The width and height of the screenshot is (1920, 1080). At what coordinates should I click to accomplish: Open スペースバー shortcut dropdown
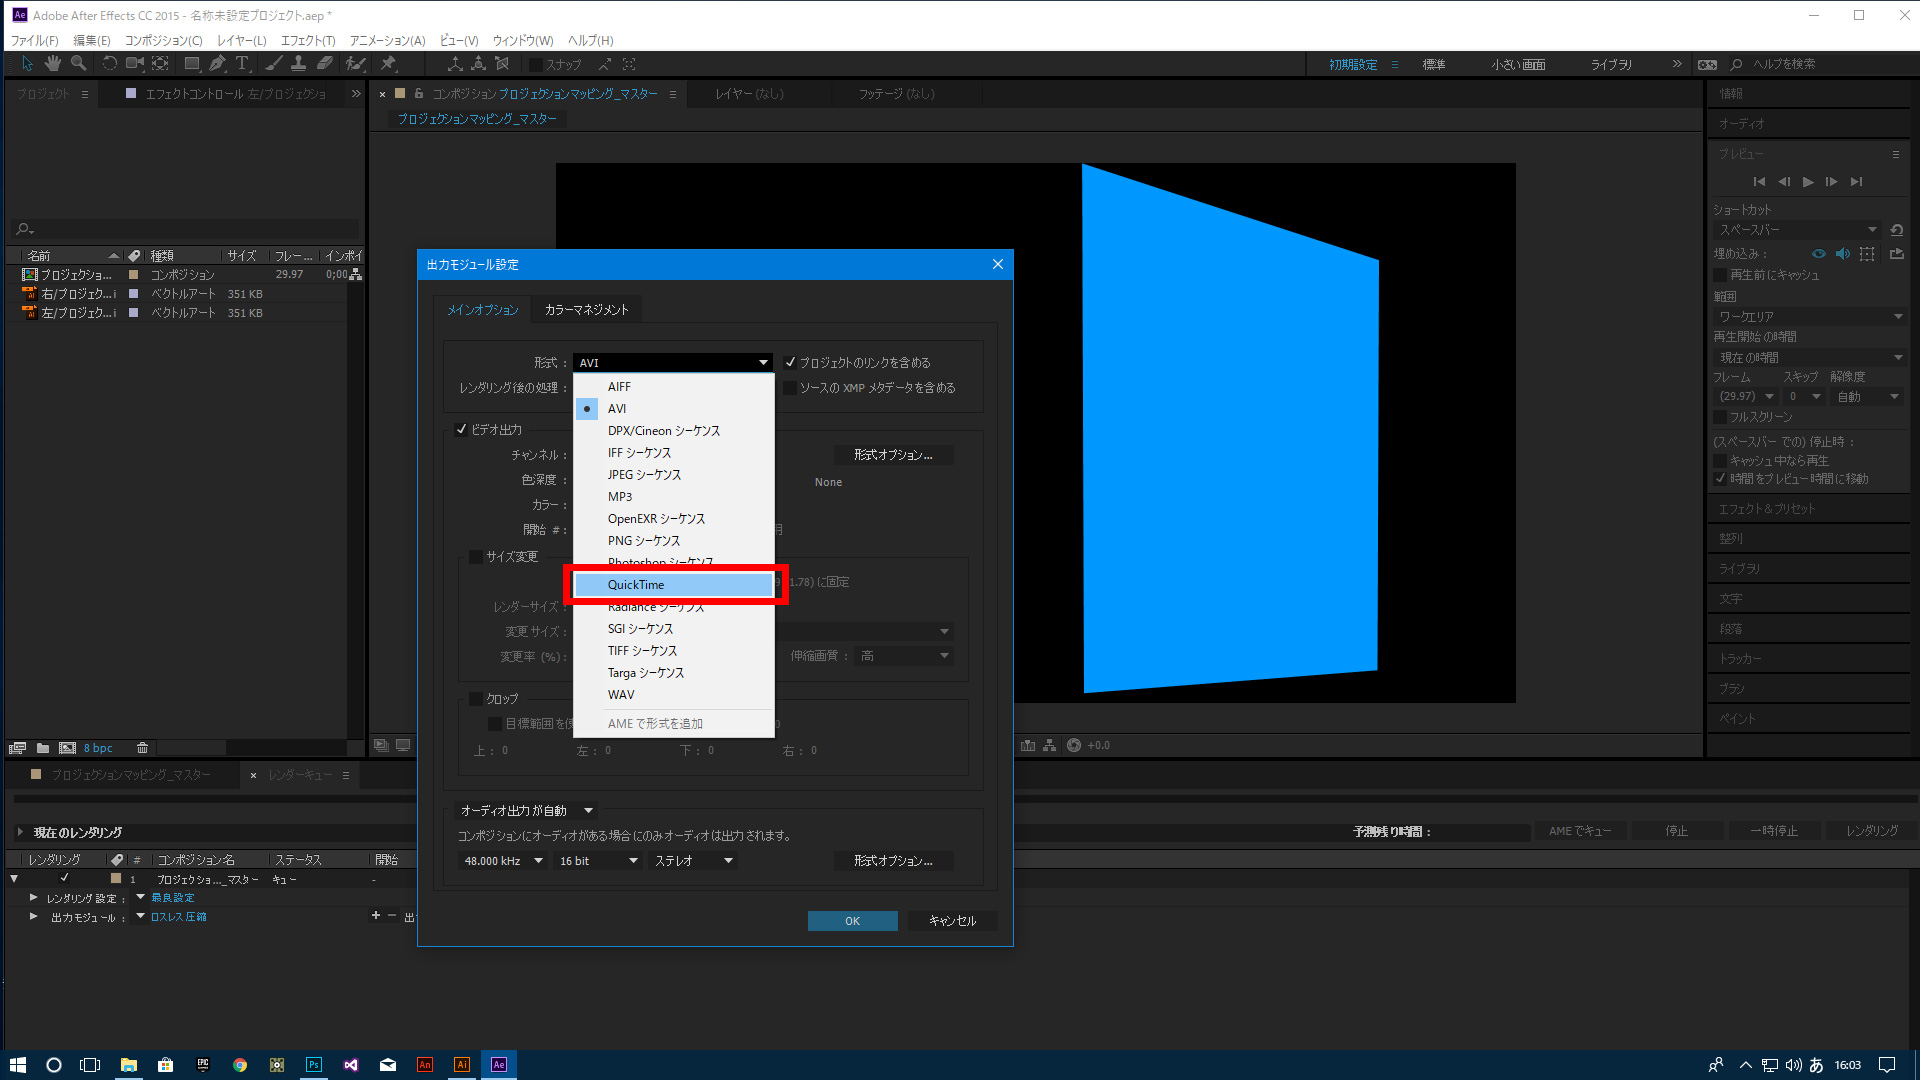pyautogui.click(x=1797, y=230)
